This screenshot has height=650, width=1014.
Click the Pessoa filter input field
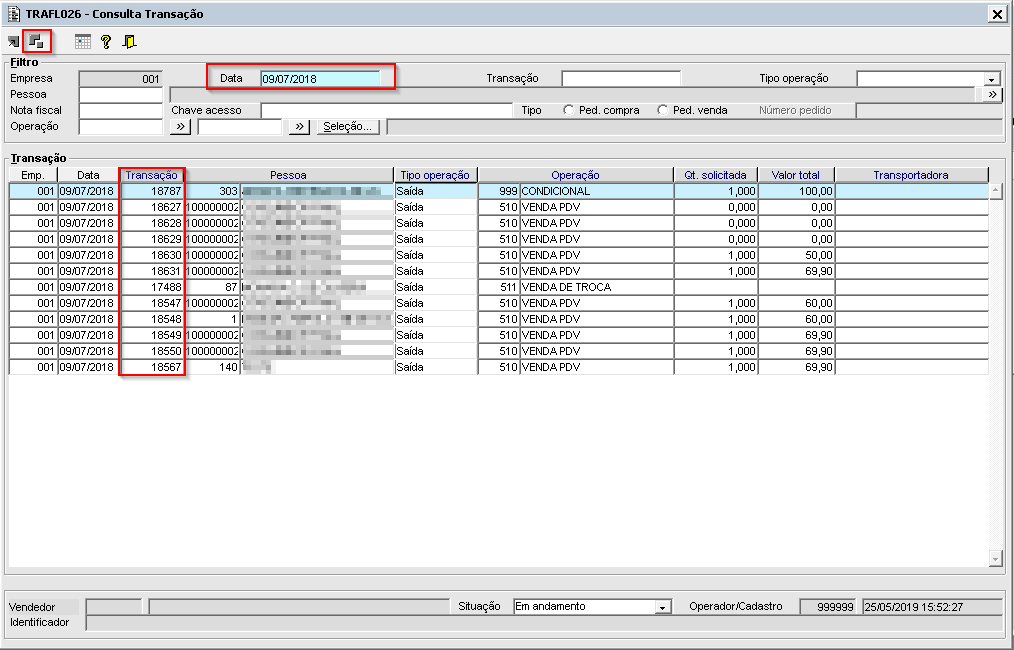pos(120,94)
